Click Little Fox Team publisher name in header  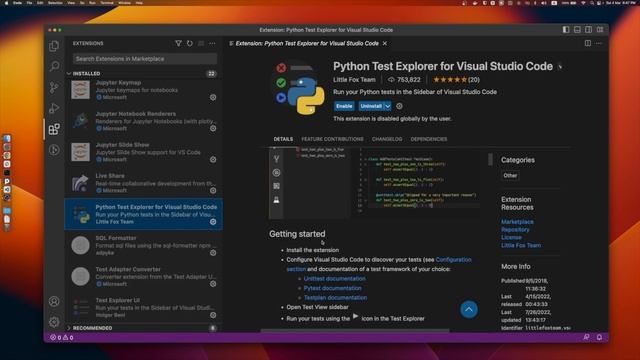point(354,80)
